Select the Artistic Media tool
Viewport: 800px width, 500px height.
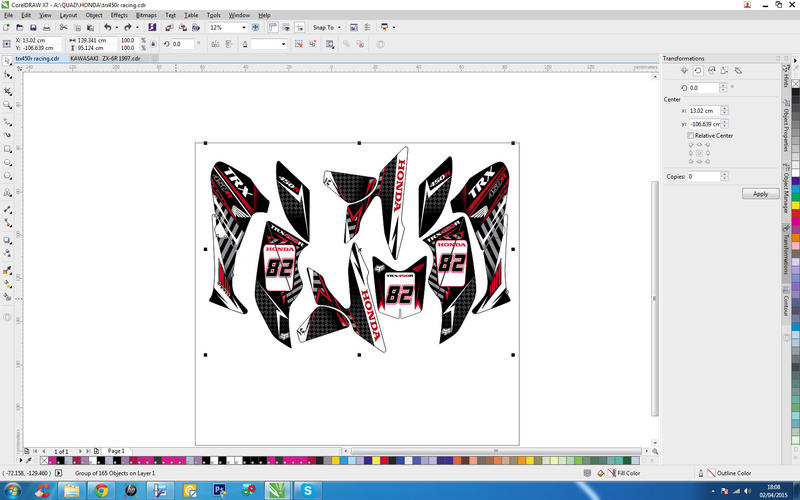[7, 135]
